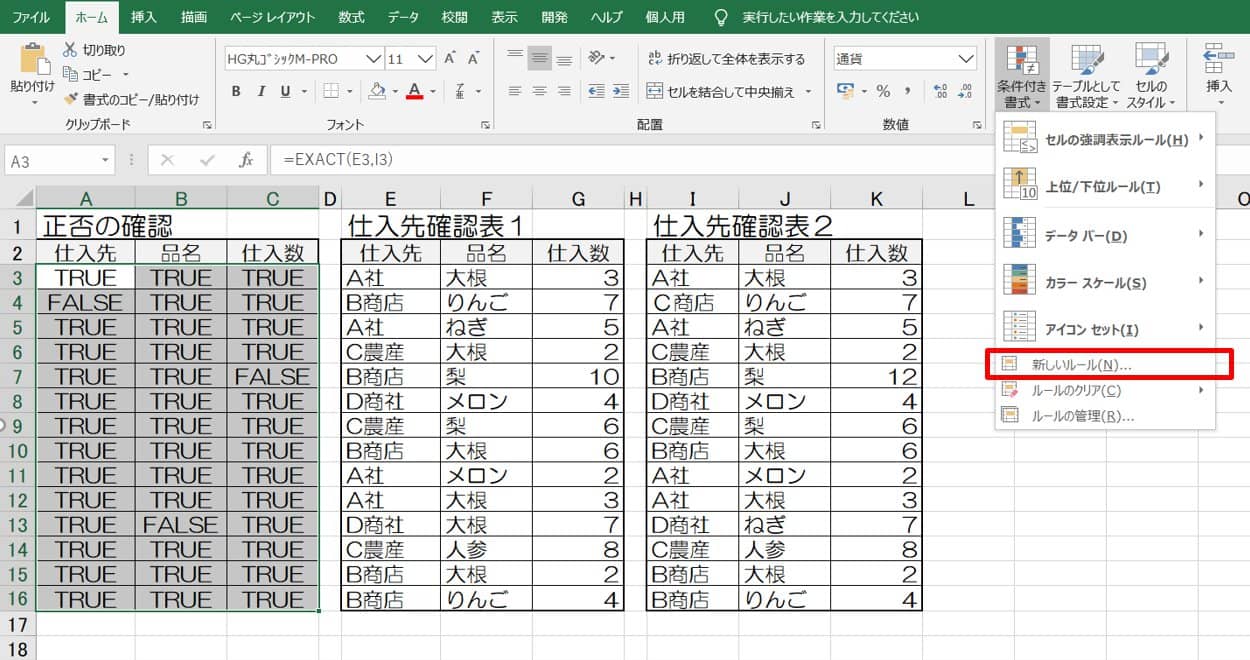Click the Copy (コピー) icon
The image size is (1250, 660).
coord(70,74)
